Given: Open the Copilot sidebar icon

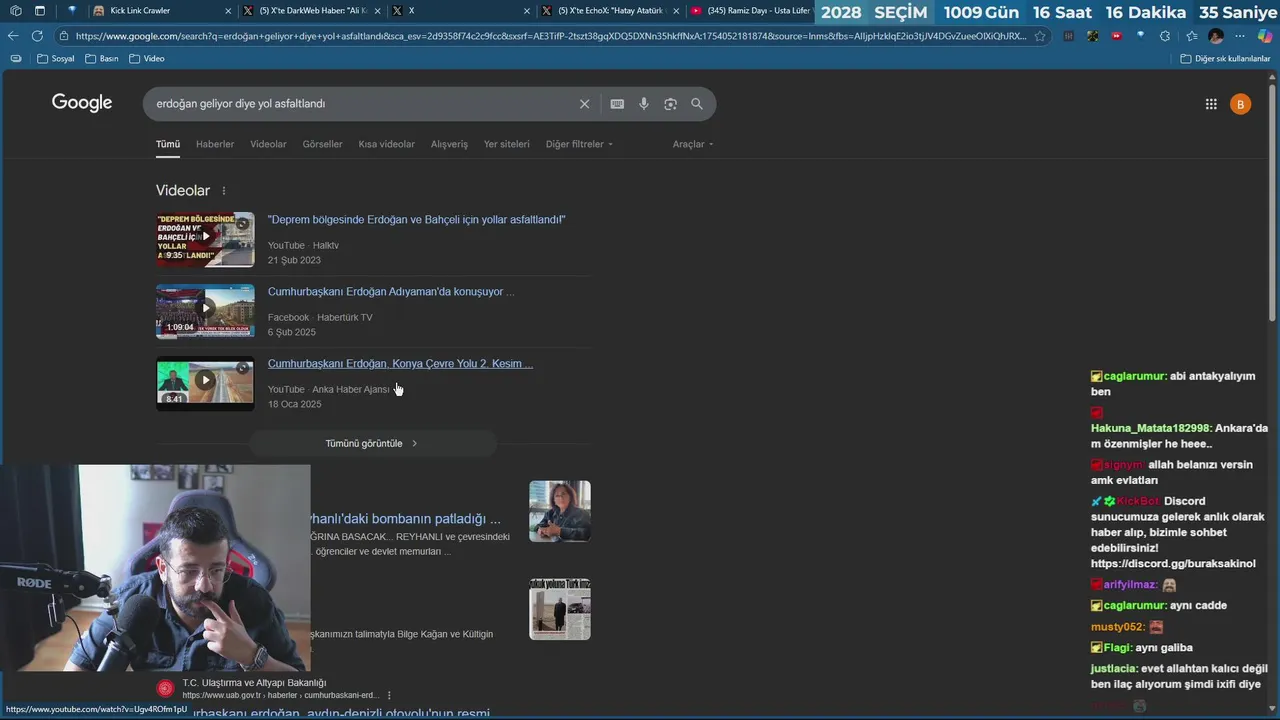Looking at the screenshot, I should [x=1265, y=36].
